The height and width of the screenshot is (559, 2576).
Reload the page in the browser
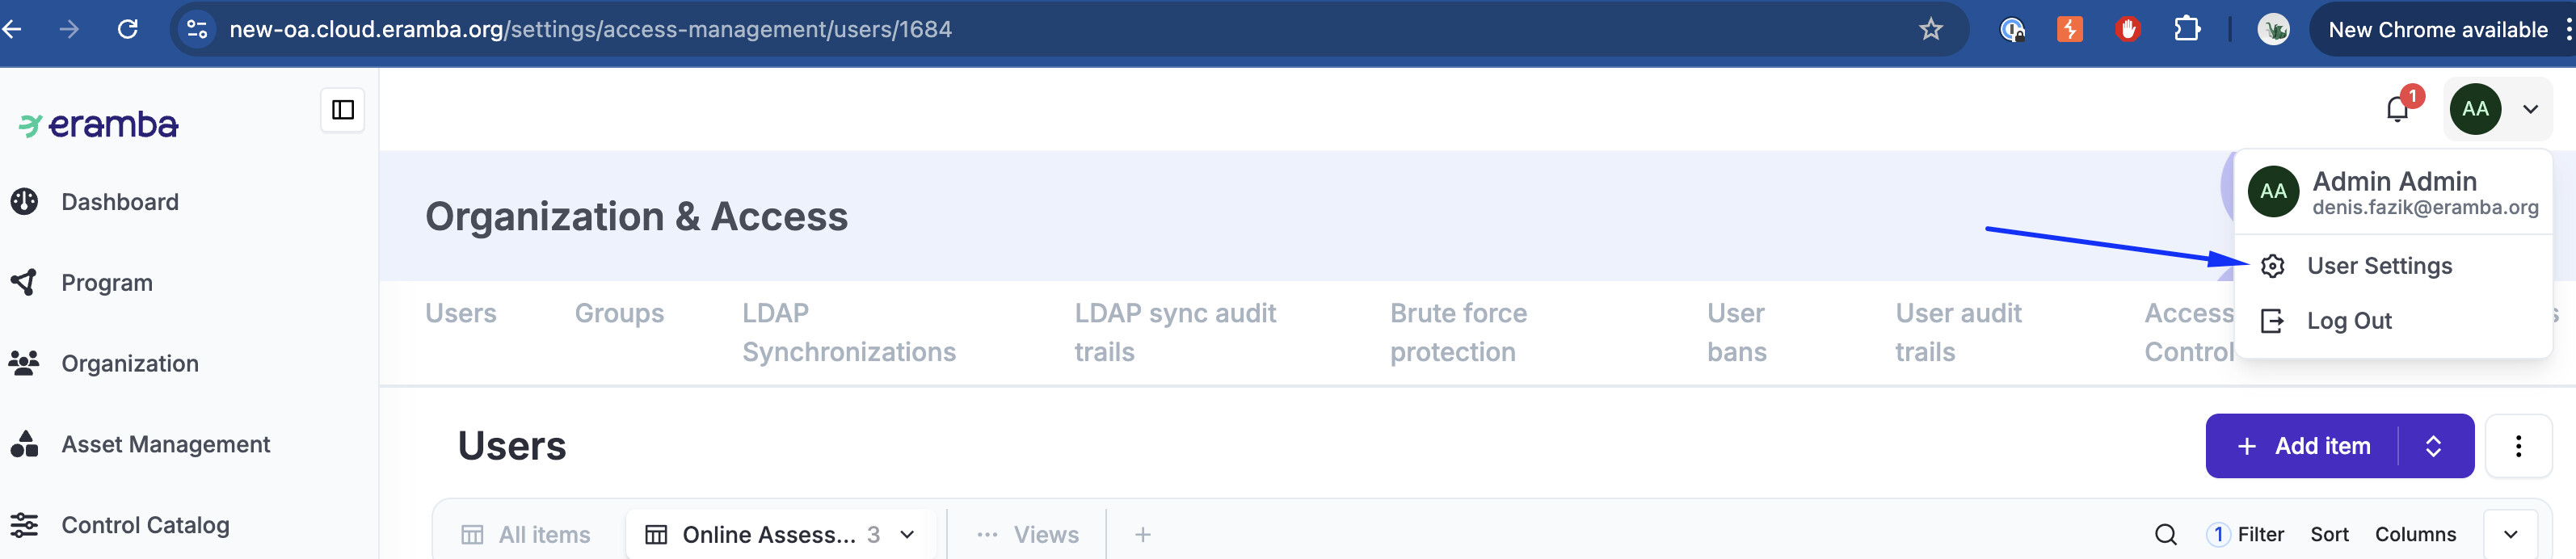coord(128,30)
